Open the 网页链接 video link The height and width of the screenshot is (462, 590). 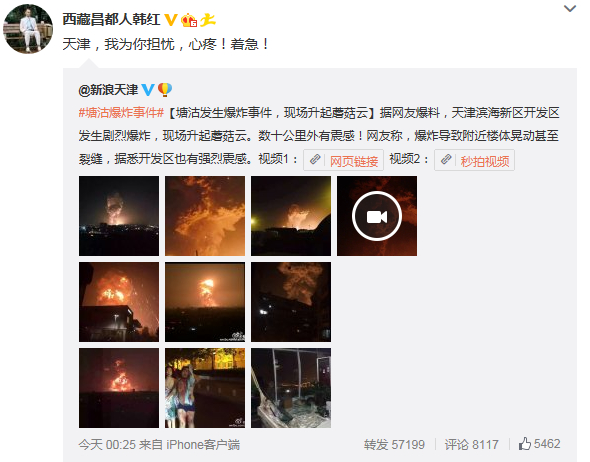coord(354,161)
